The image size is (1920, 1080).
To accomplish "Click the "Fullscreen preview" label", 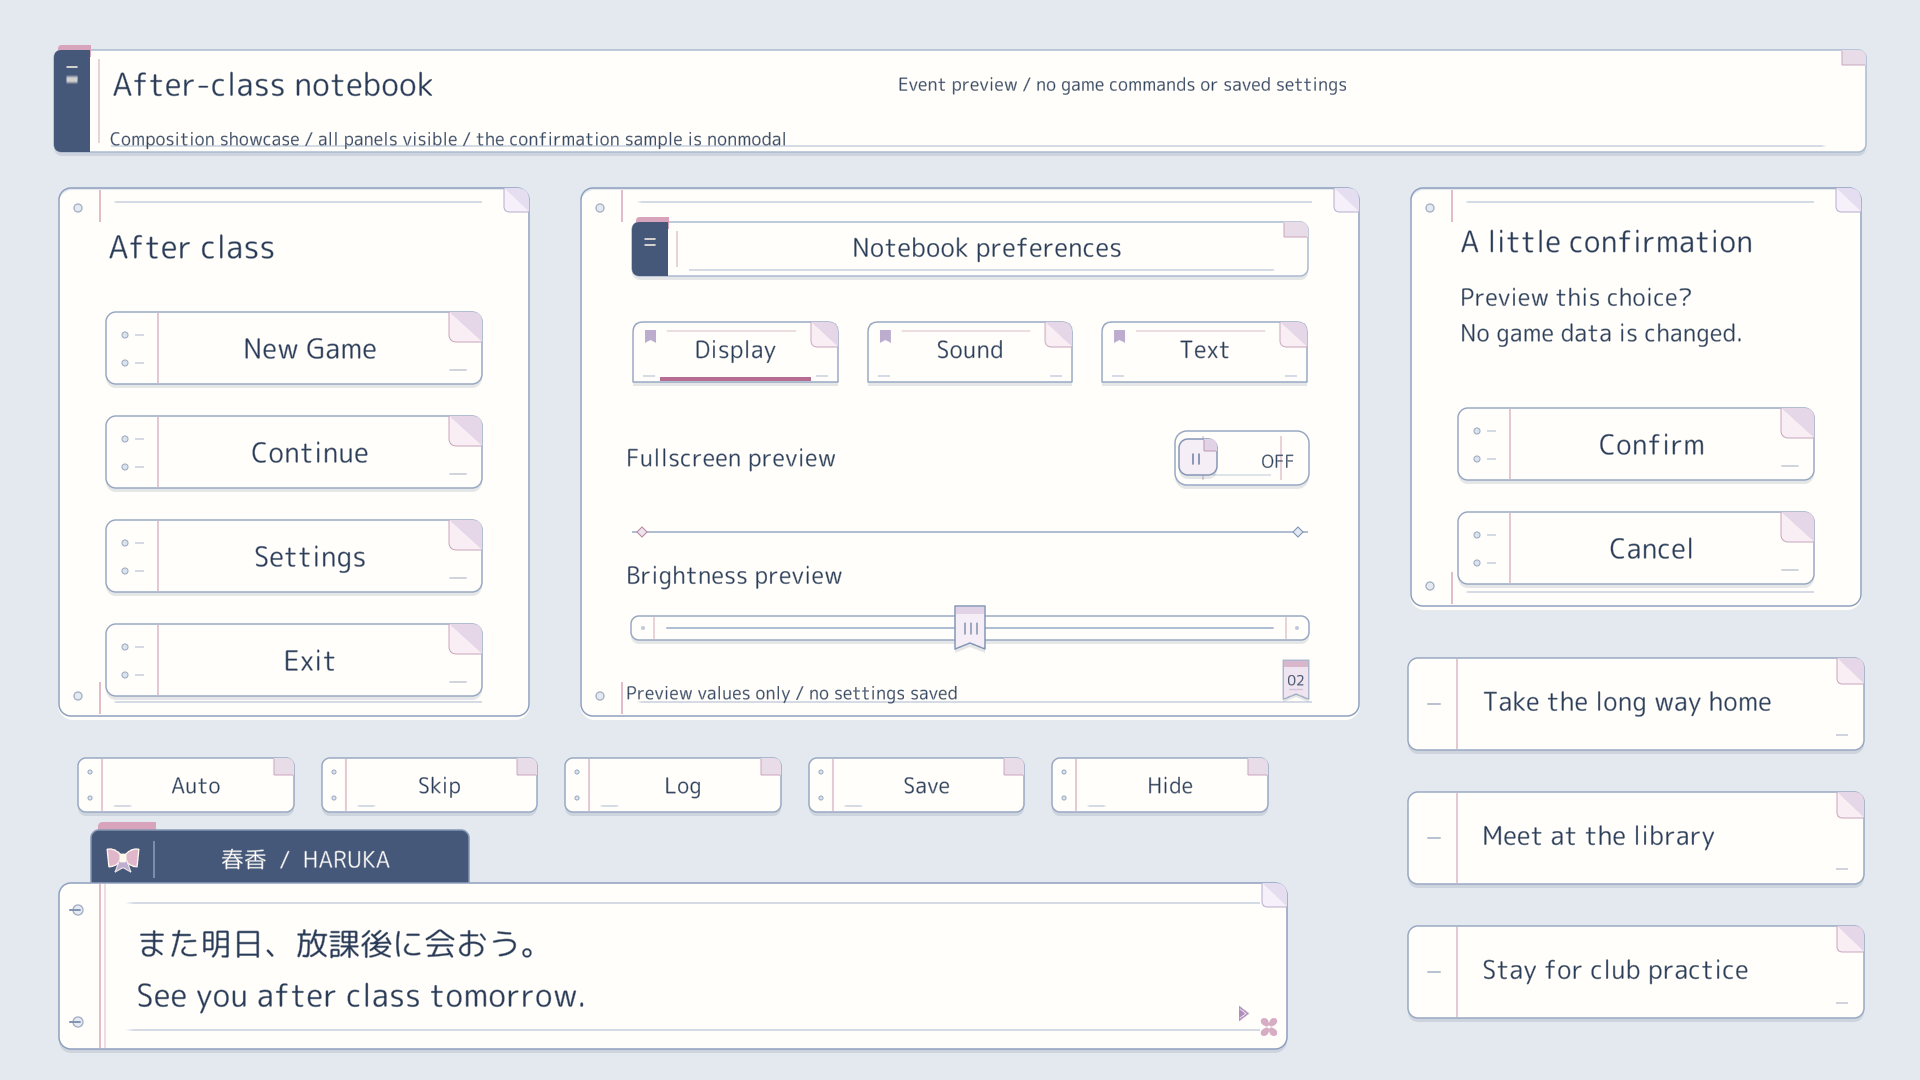I will coord(731,458).
